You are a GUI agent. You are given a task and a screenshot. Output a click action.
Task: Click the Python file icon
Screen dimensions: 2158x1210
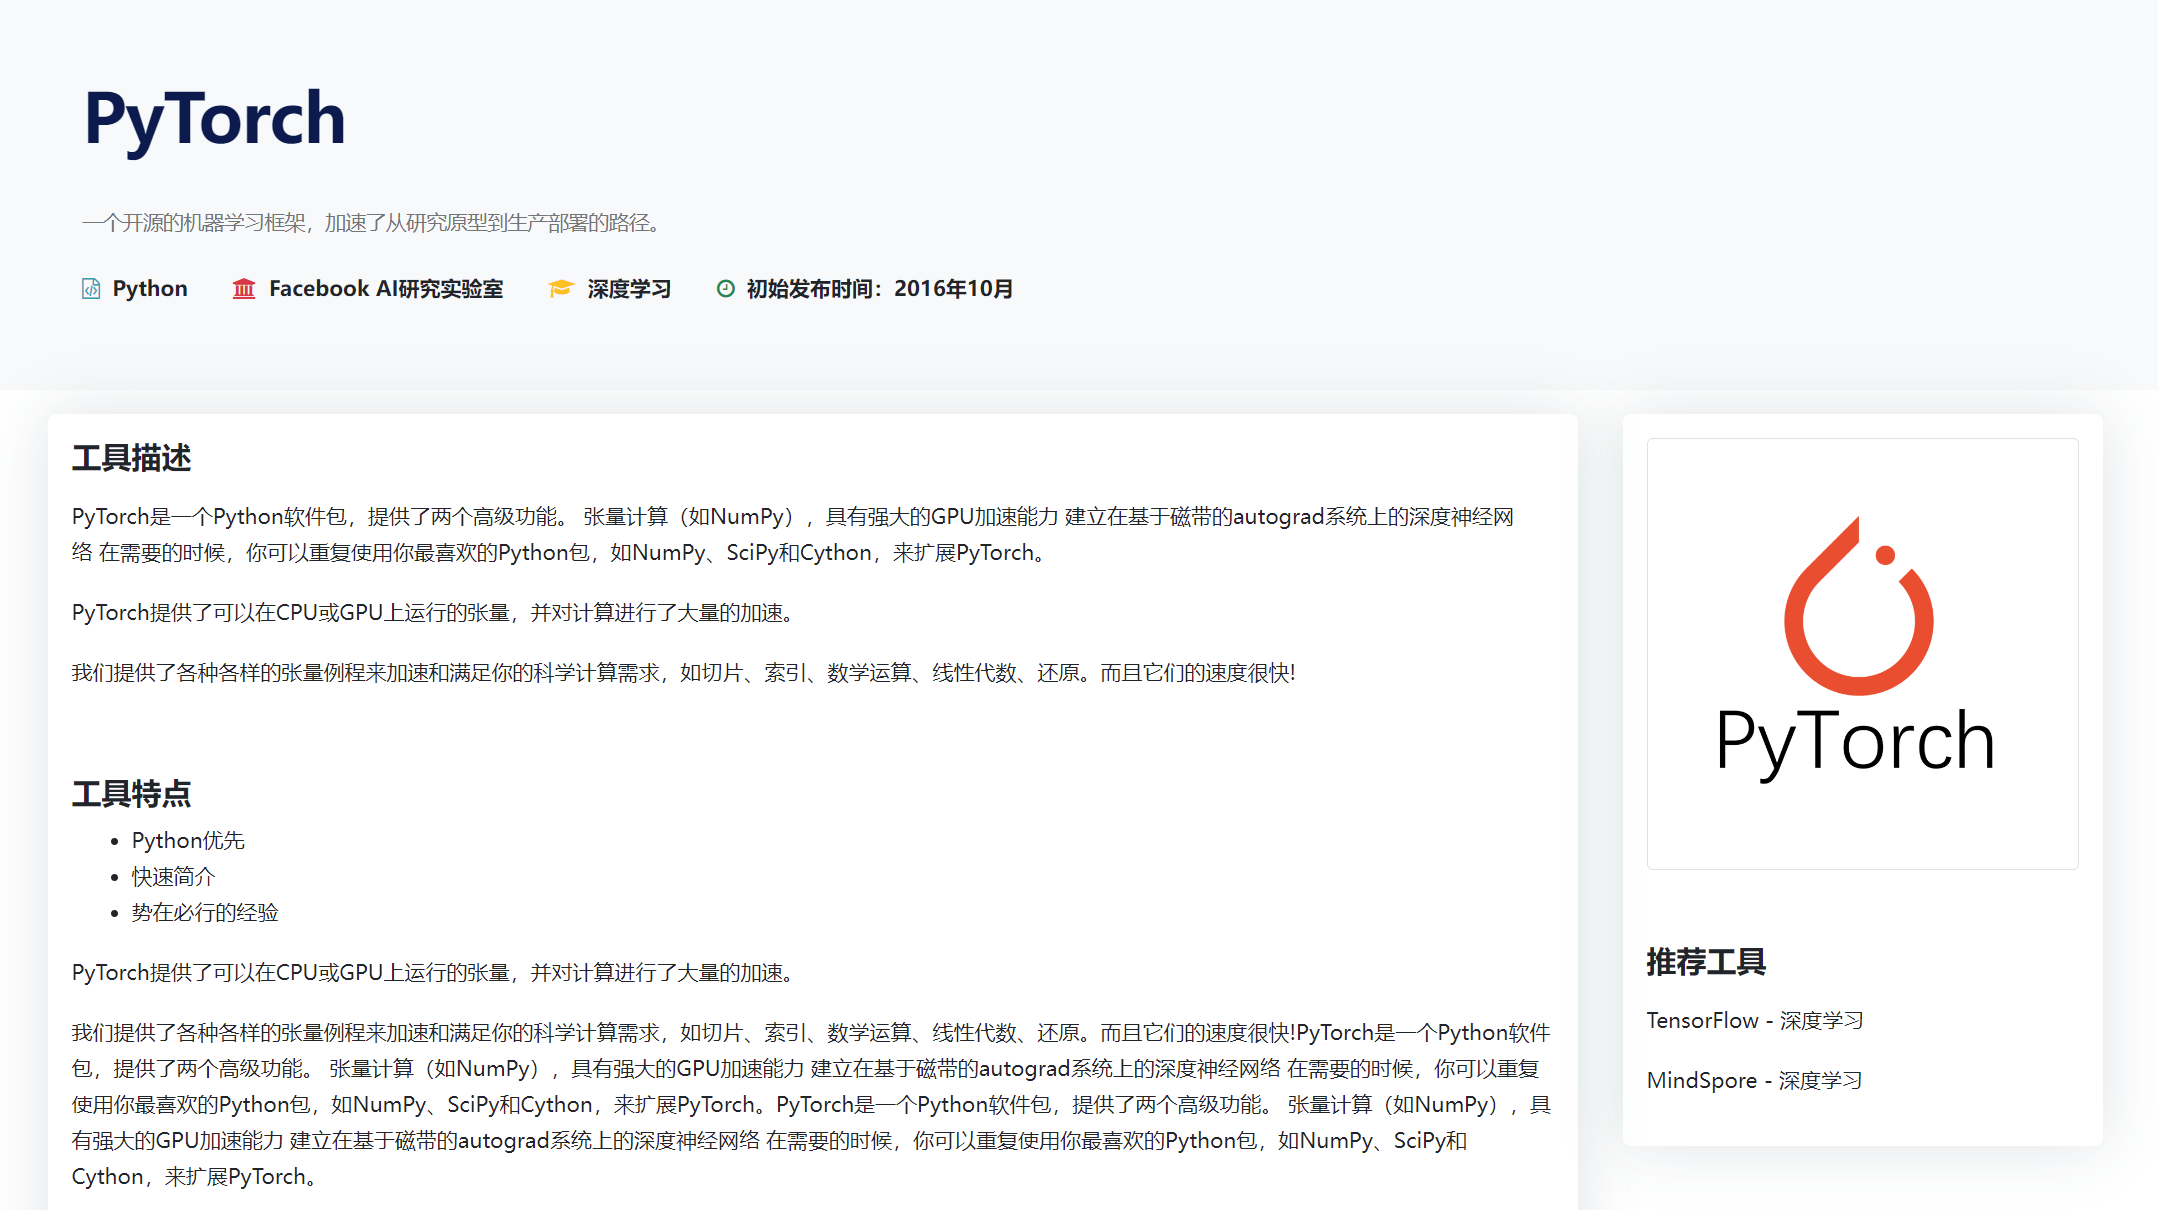[91, 289]
